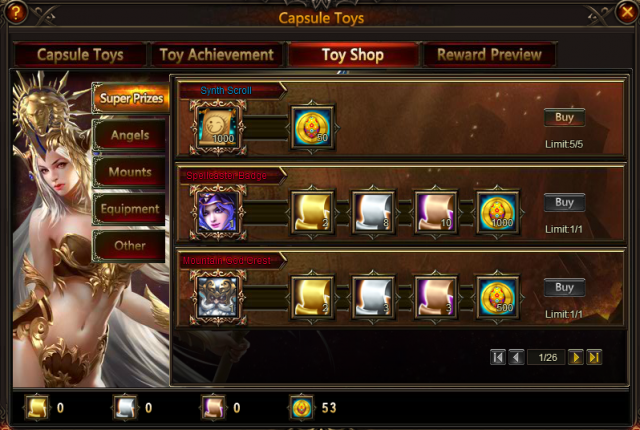Screen dimensions: 640x430
Task: Select gold scroll in Spellcaster Badge row
Action: point(312,213)
